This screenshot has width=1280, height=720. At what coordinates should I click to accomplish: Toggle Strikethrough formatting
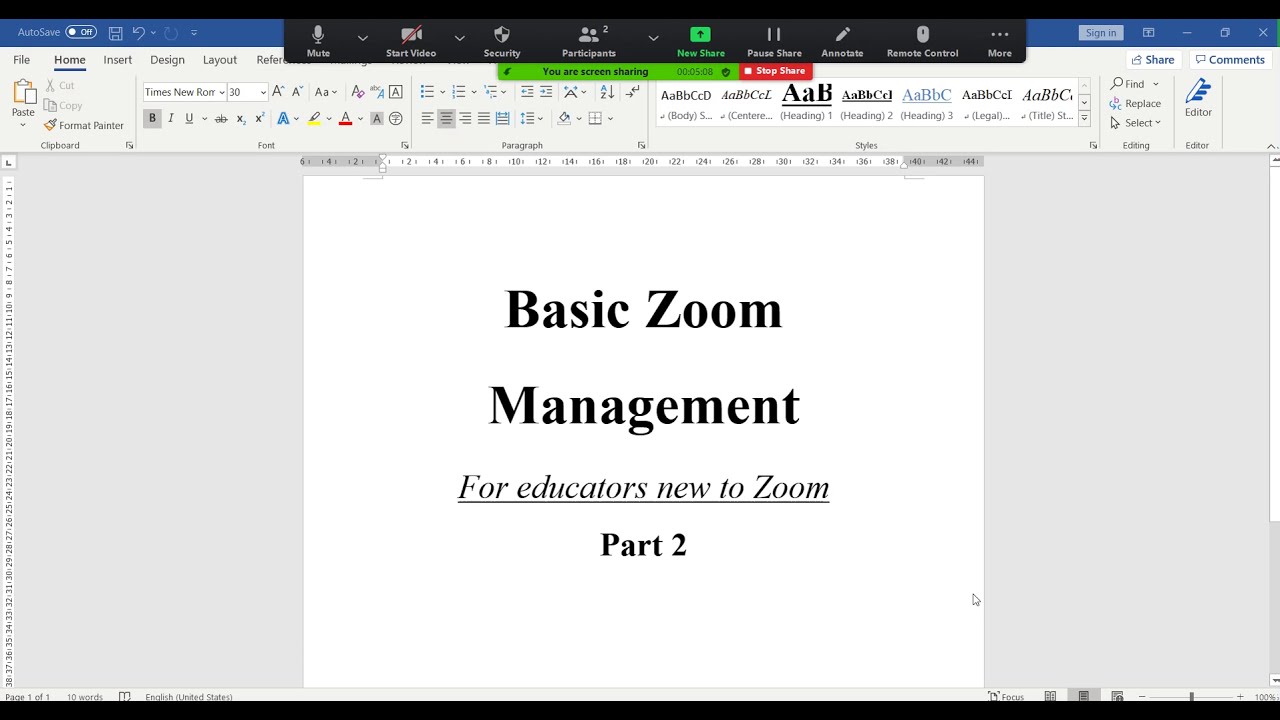pyautogui.click(x=221, y=118)
